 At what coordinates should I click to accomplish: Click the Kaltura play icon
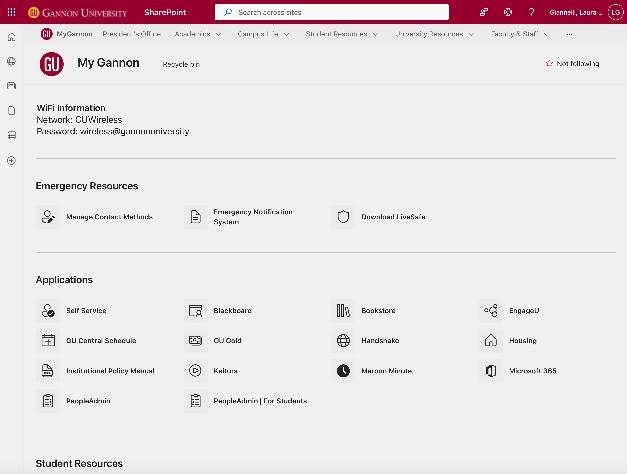pos(196,371)
